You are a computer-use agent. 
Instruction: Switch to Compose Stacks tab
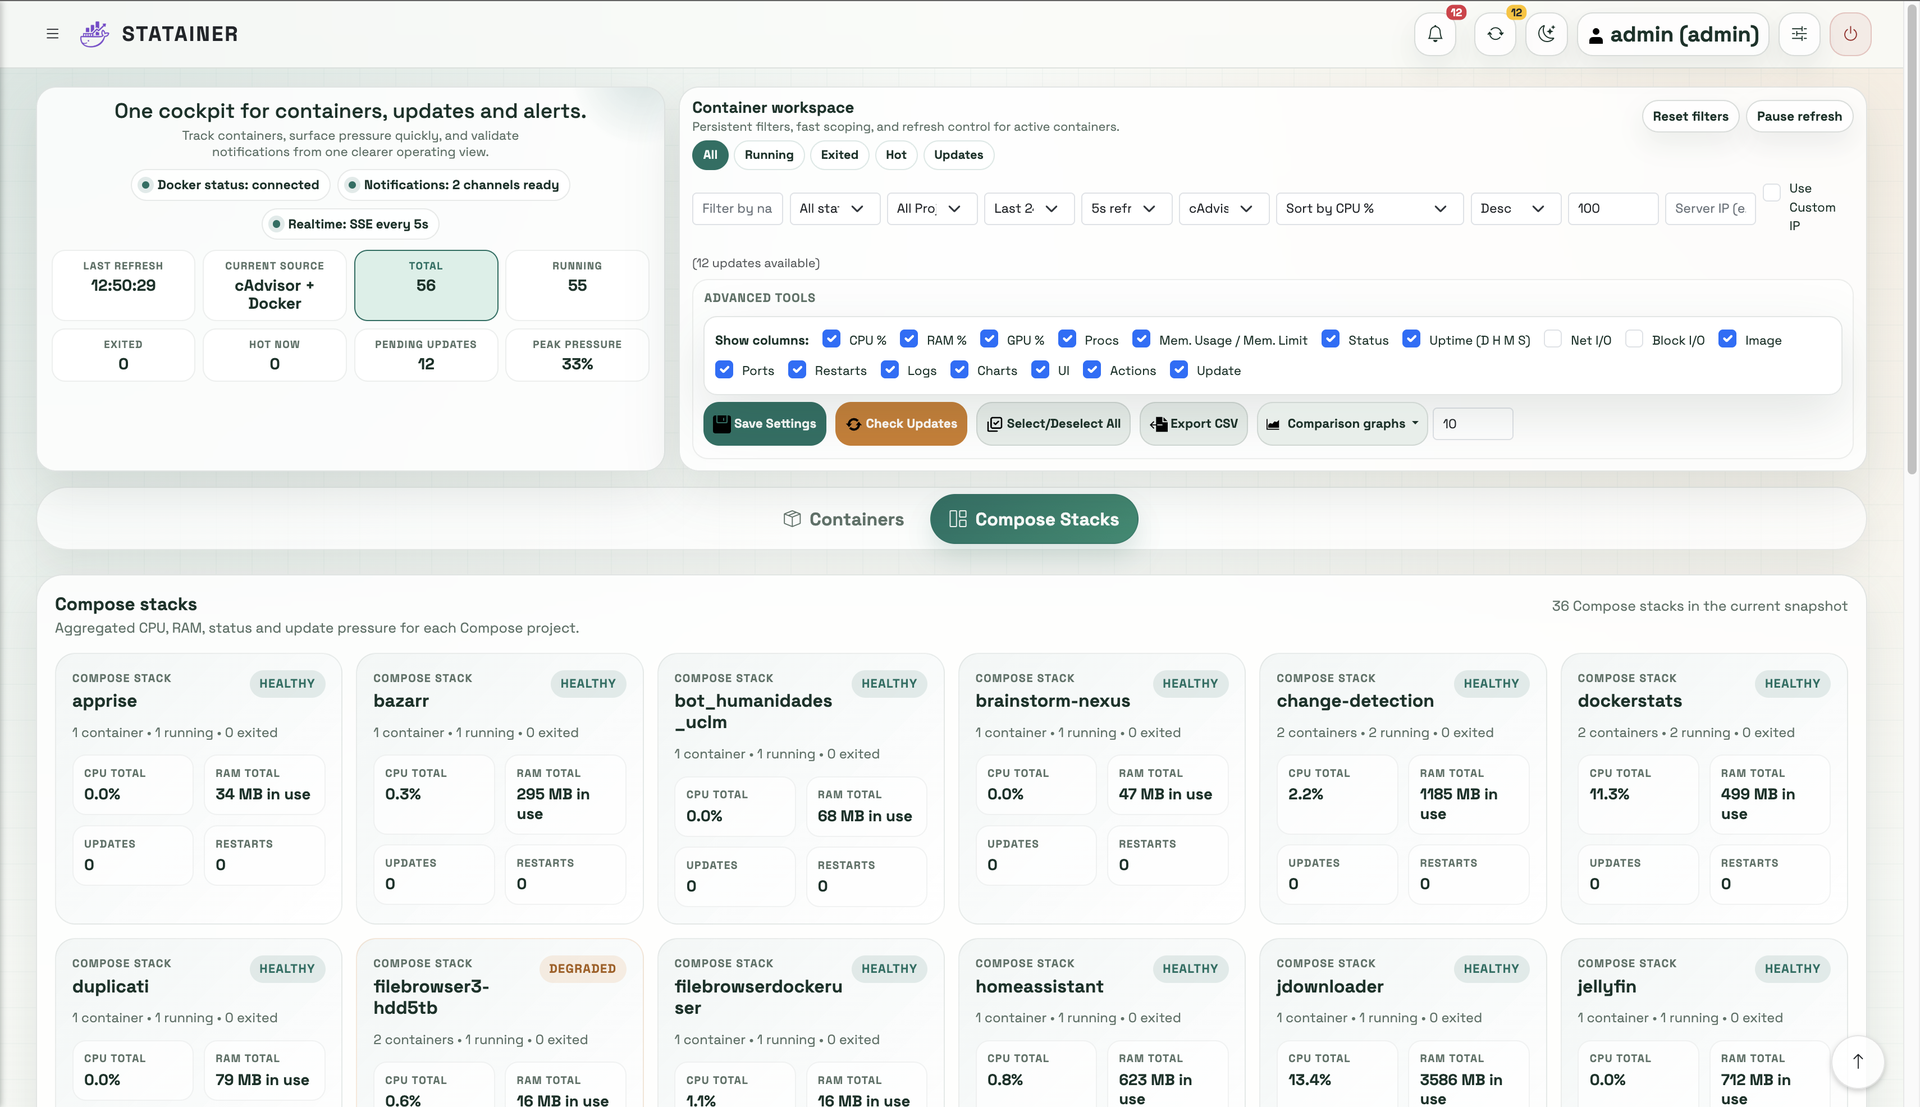click(1034, 519)
